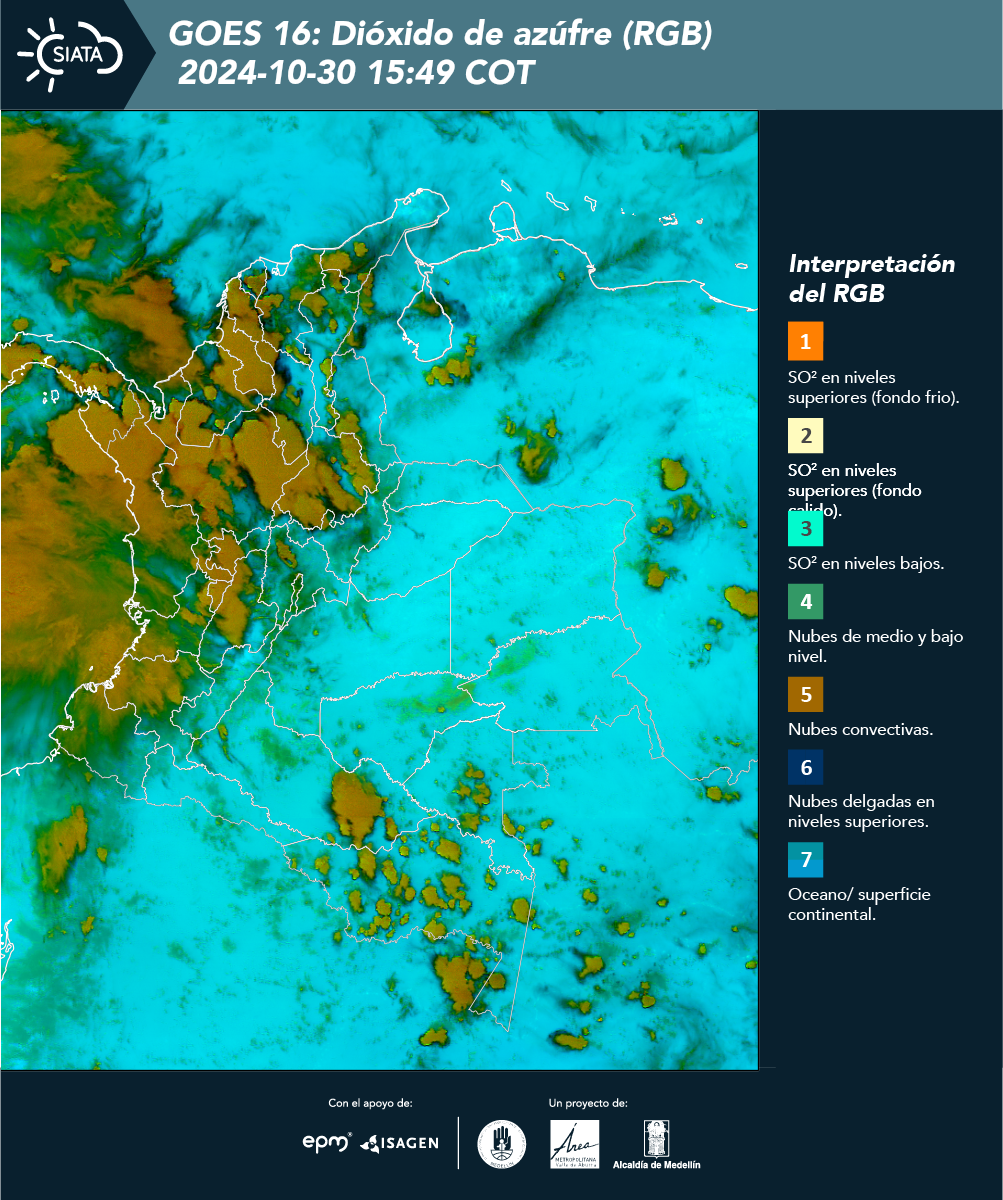The width and height of the screenshot is (1003, 1200).
Task: Click the label 'SO² en niveles superiores (fondo frio).'
Action: pos(874,387)
